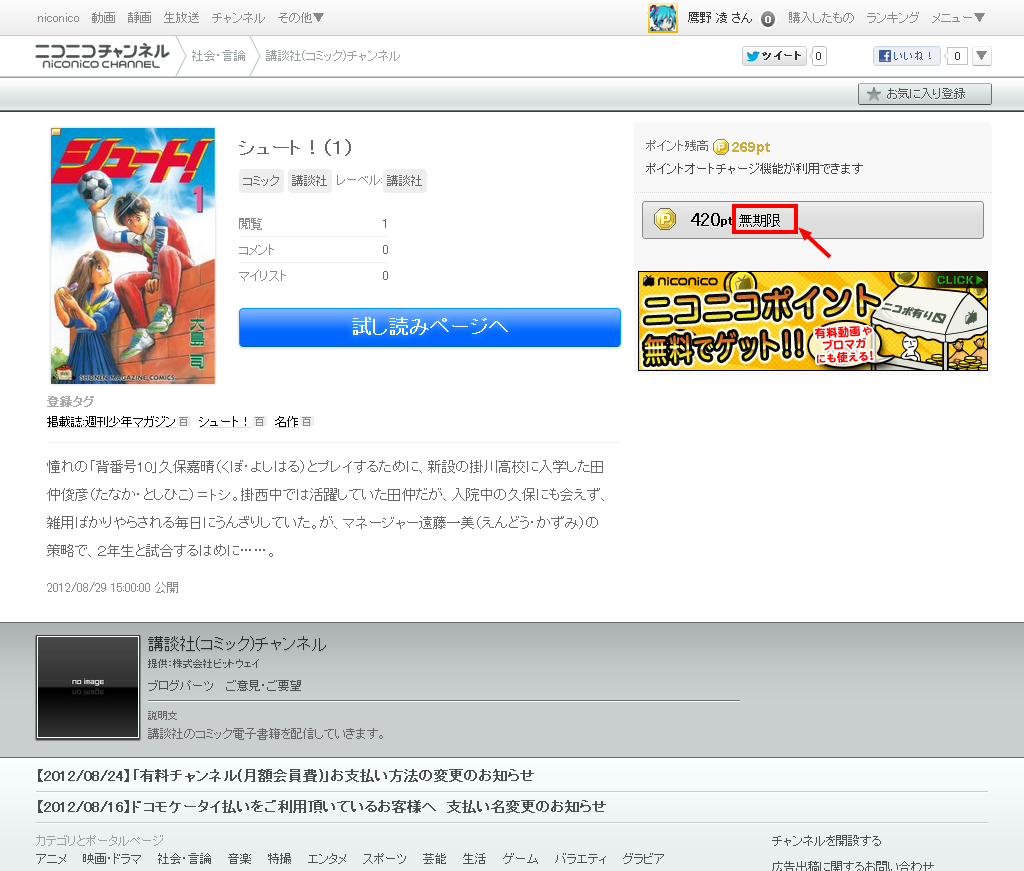The image size is (1024, 871).
Task: Expand the その他 dropdown menu
Action: pyautogui.click(x=300, y=18)
